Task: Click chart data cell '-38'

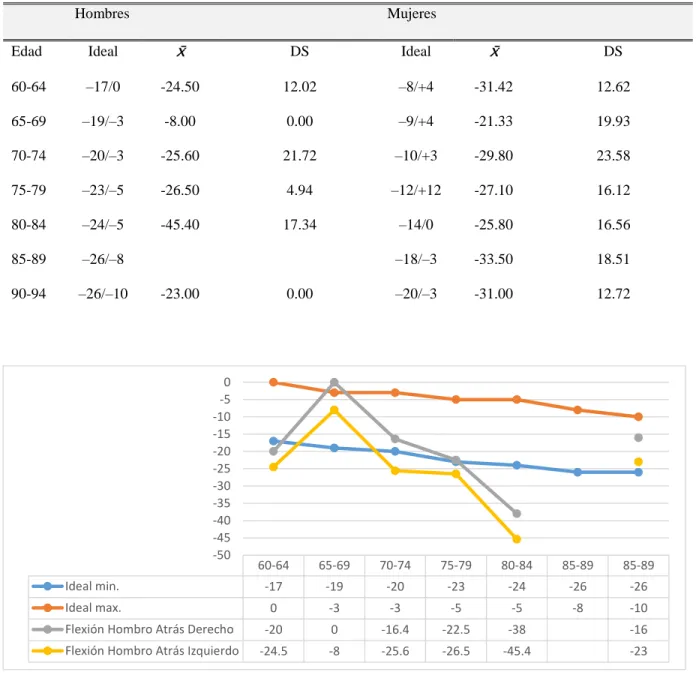Action: coord(517,629)
